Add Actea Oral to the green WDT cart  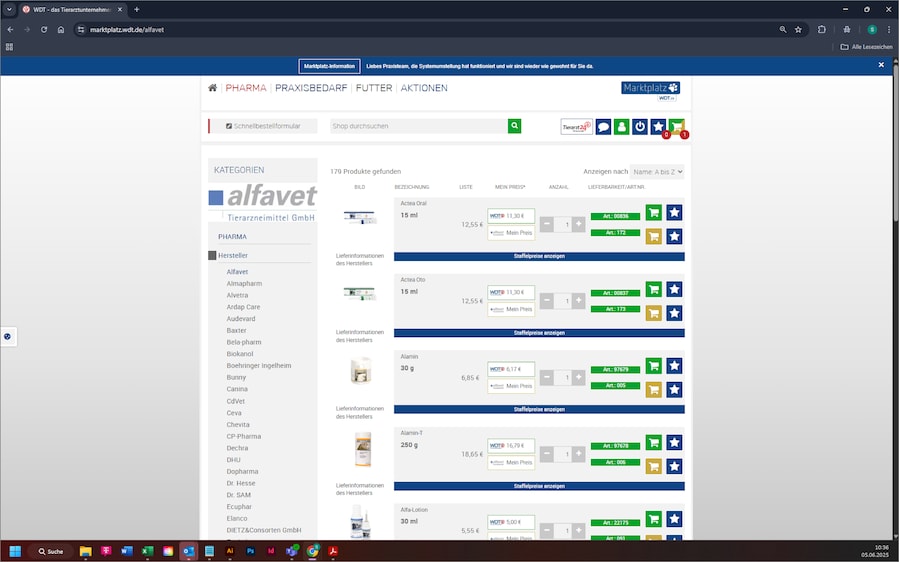[x=654, y=212]
